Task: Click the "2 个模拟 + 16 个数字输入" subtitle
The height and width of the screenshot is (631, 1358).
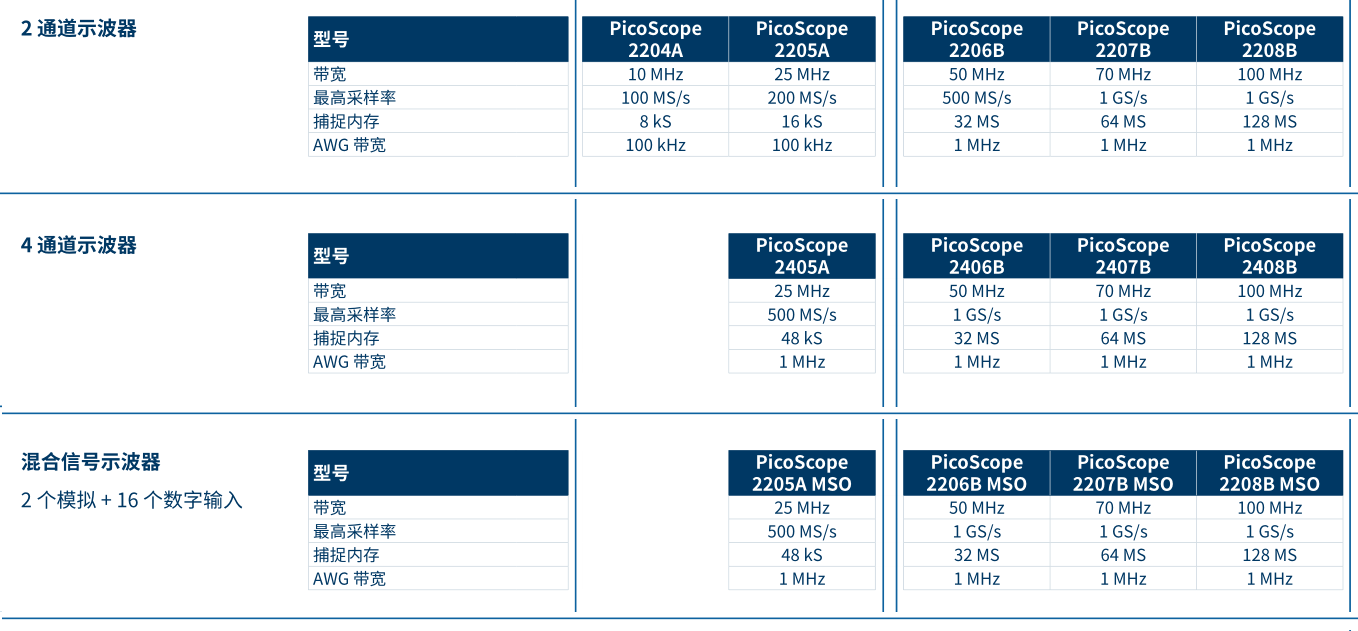Action: 132,499
